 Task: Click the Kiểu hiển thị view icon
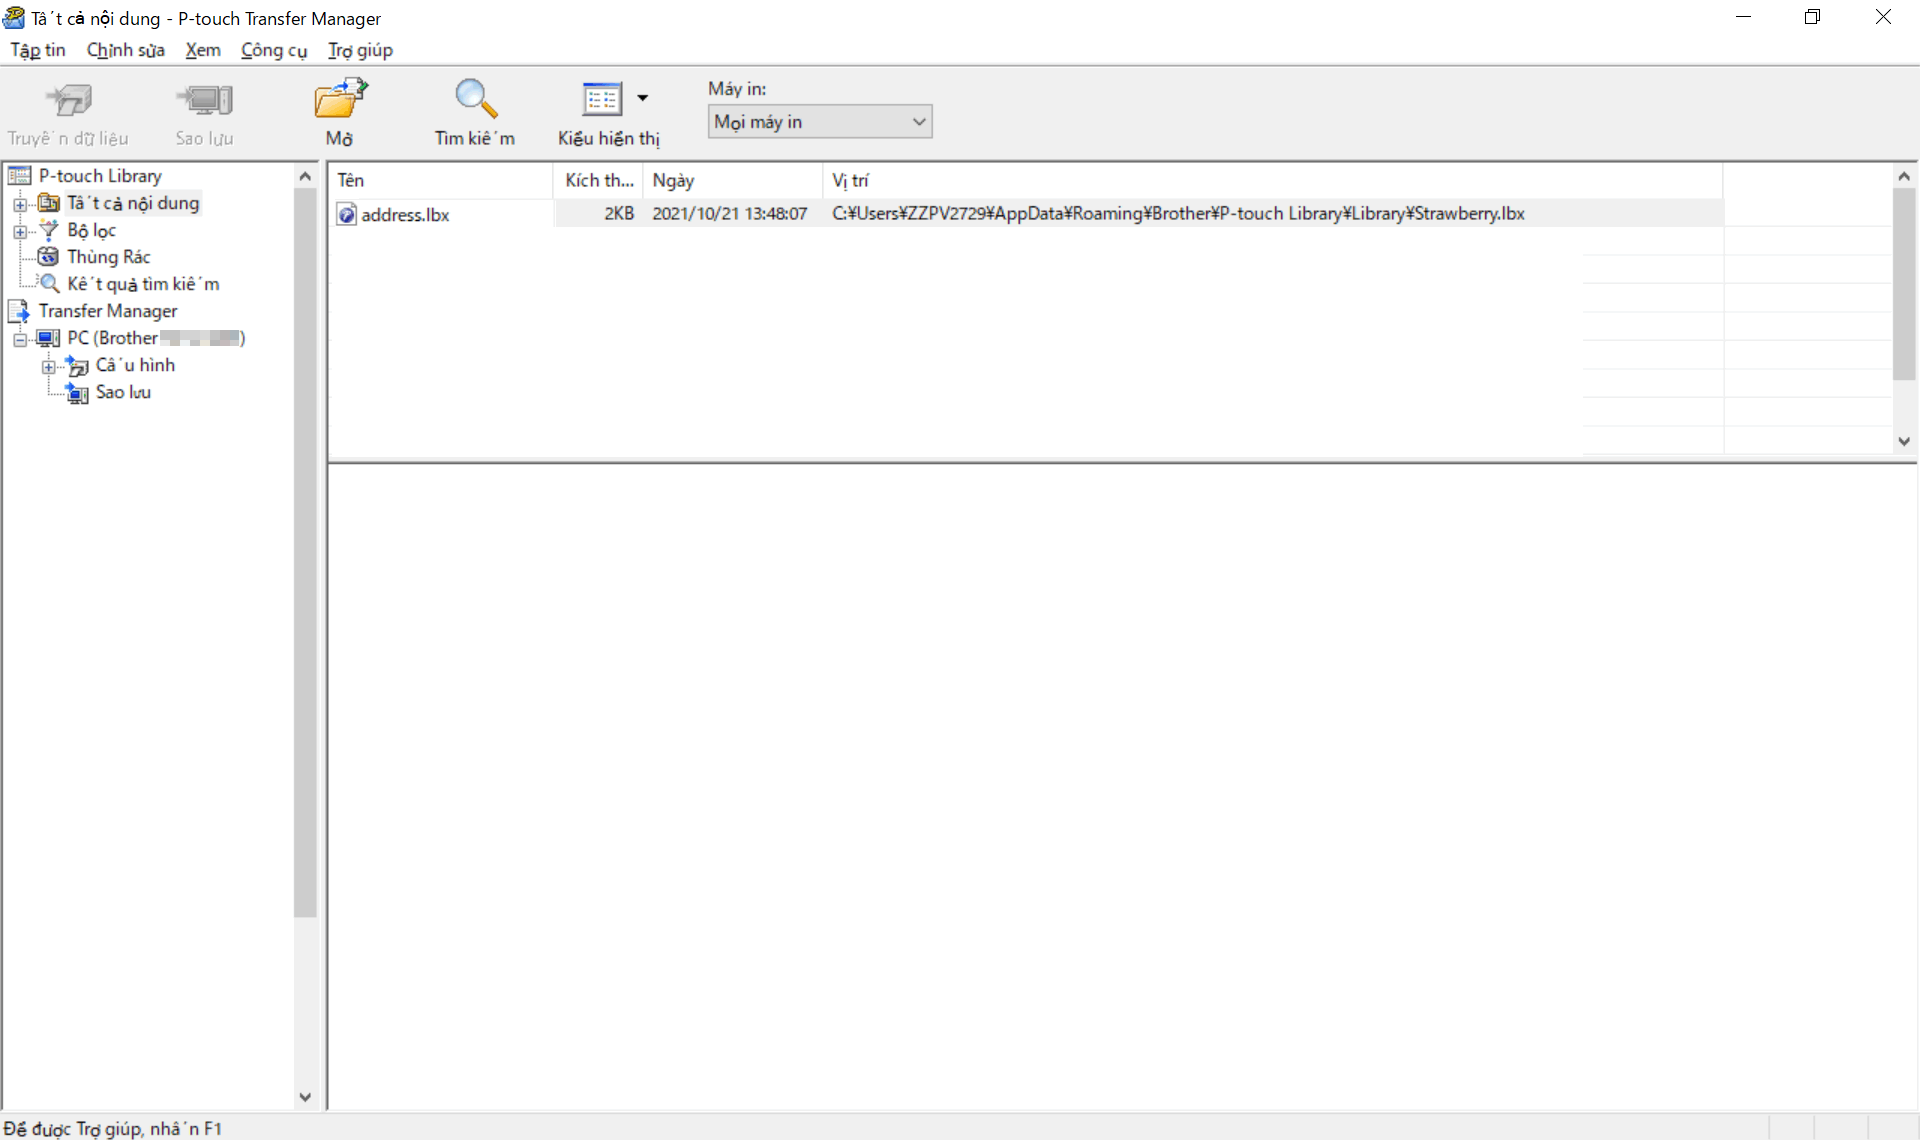(x=602, y=100)
